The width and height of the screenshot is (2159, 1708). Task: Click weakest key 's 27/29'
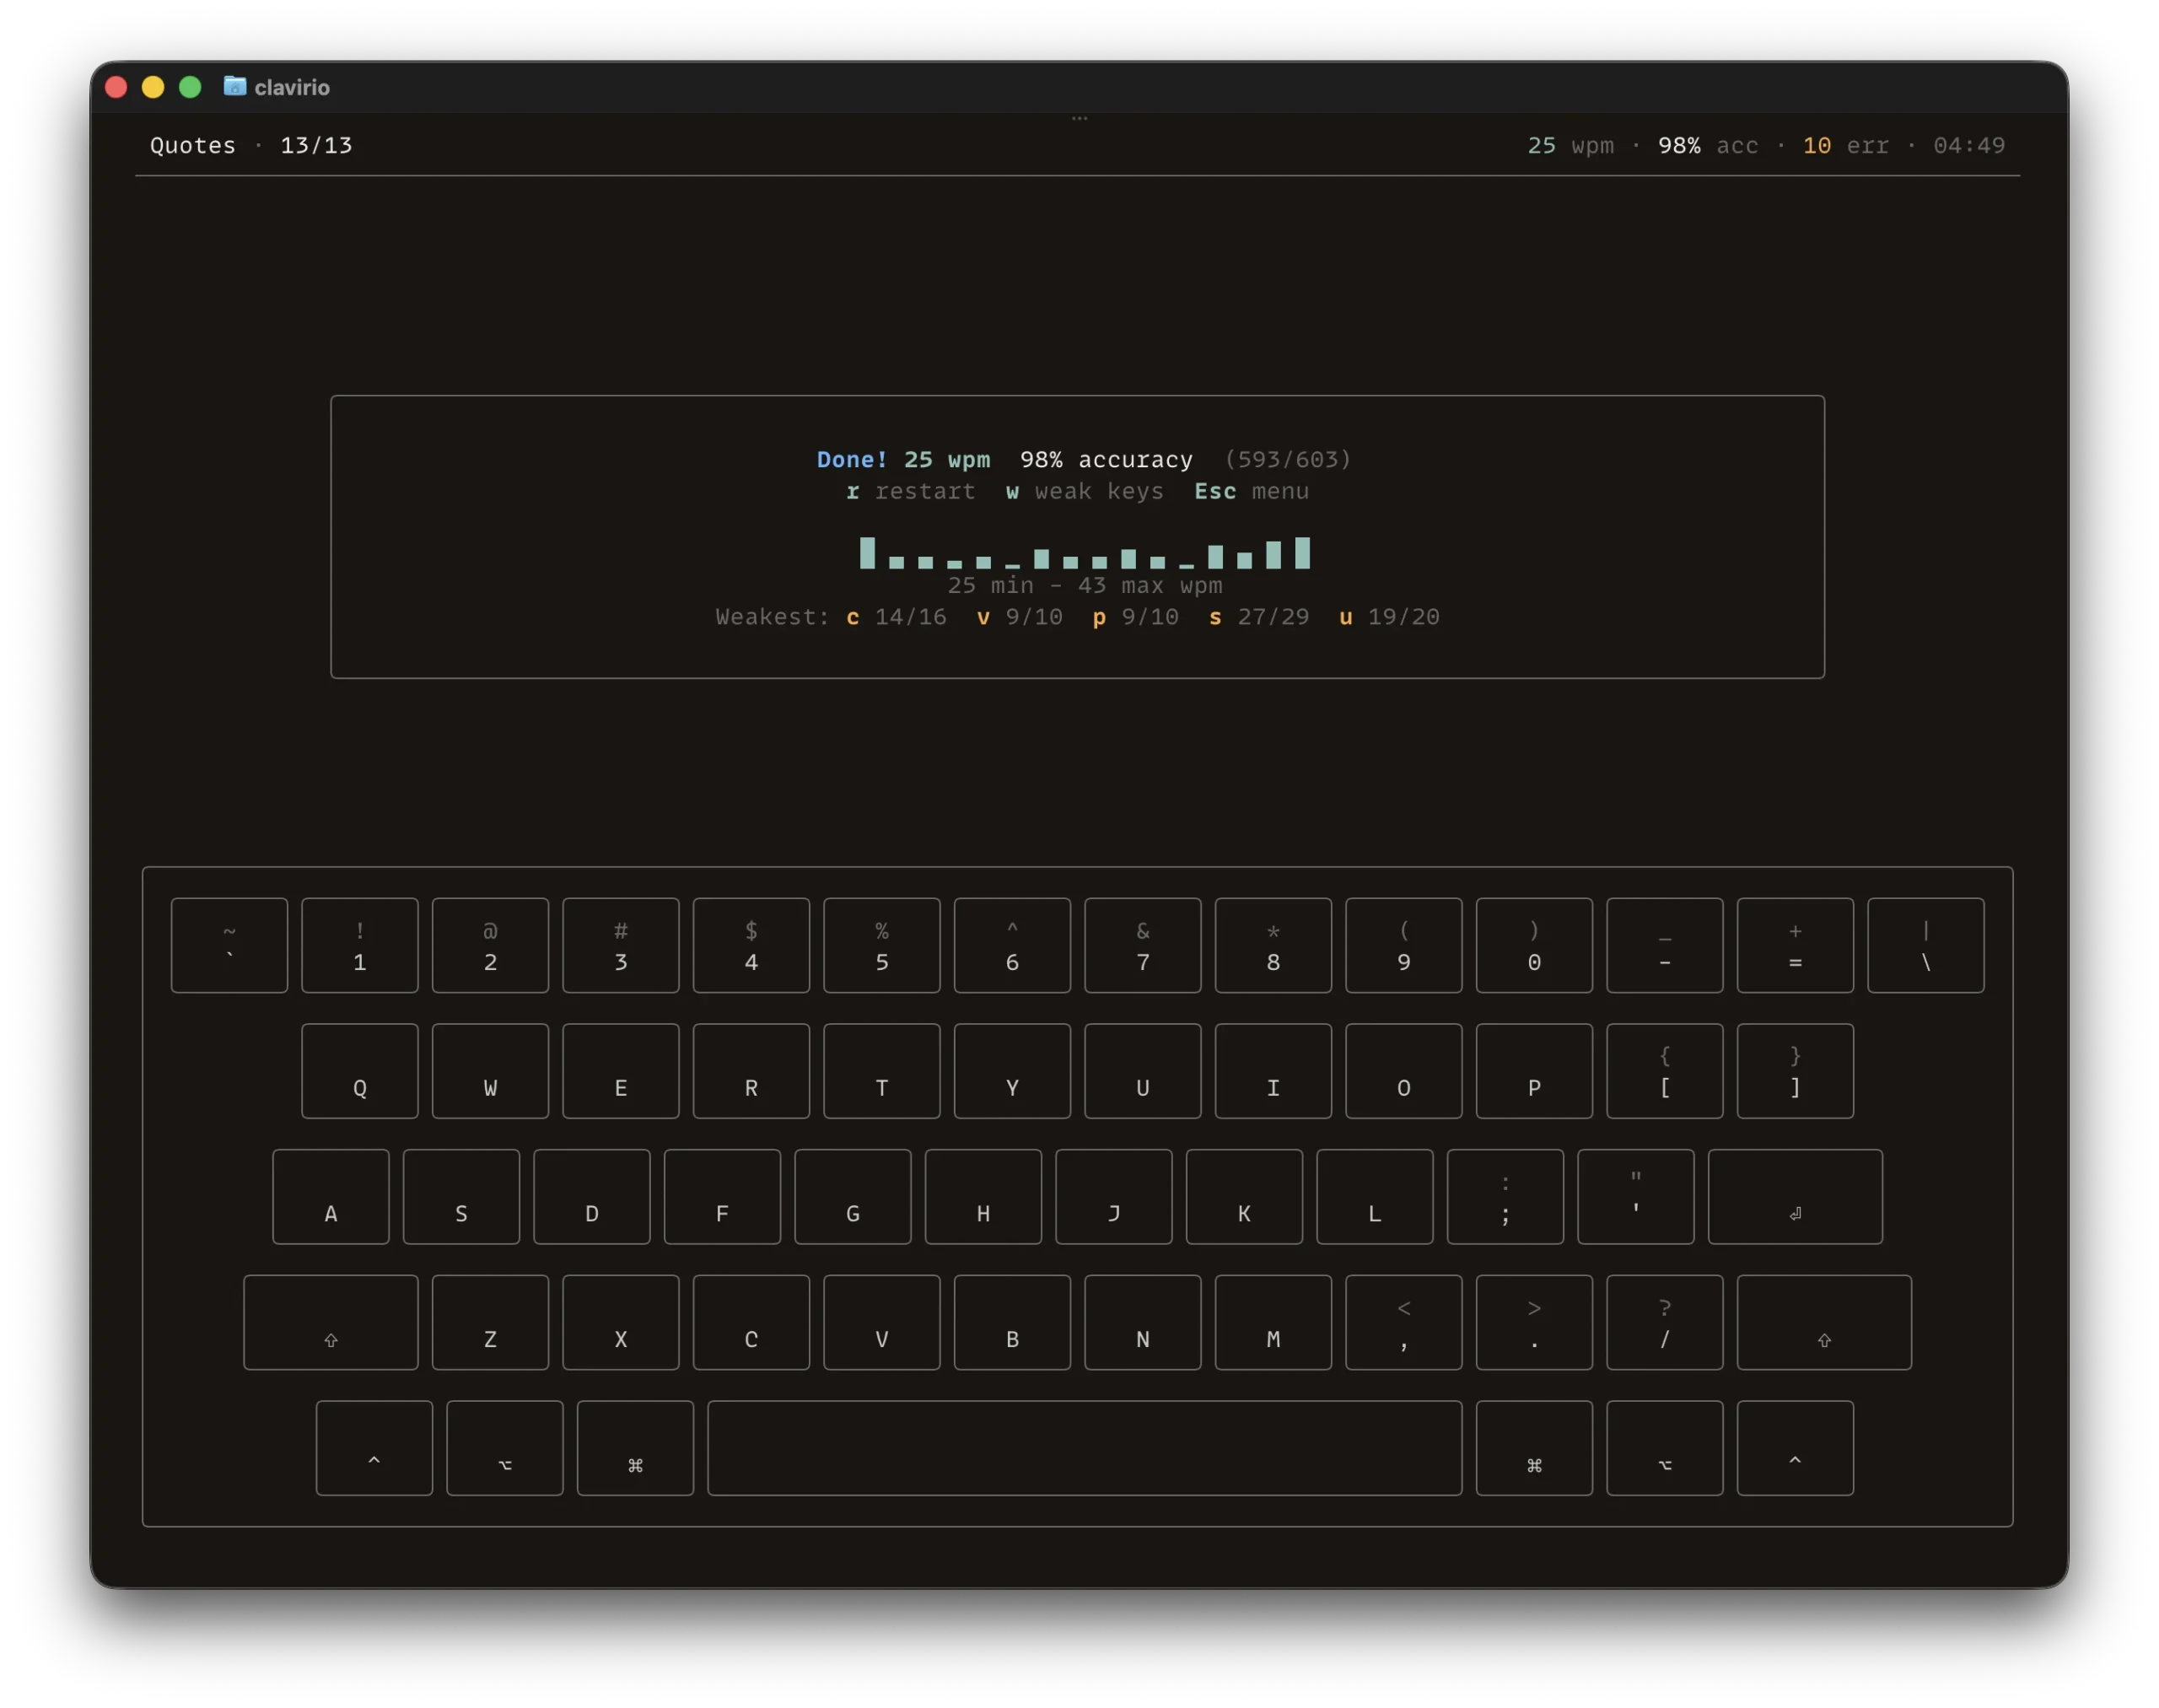click(x=1258, y=617)
